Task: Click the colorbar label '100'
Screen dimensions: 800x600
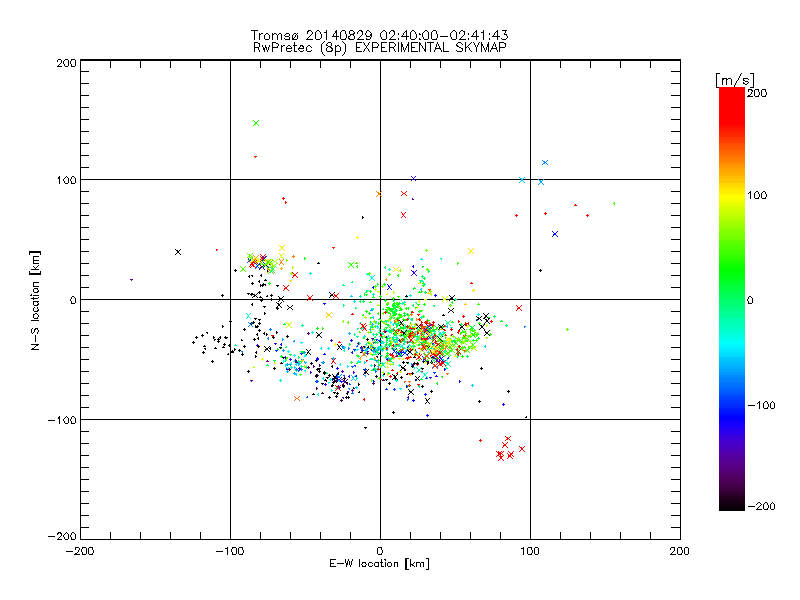Action: click(x=757, y=195)
